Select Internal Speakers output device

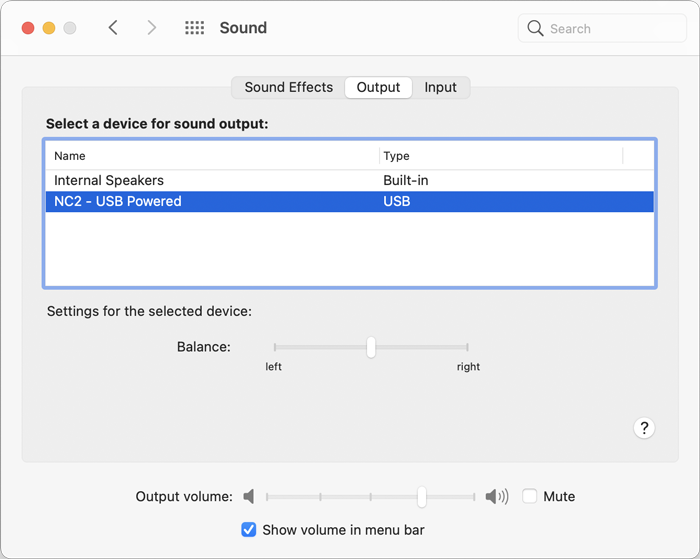coord(350,180)
